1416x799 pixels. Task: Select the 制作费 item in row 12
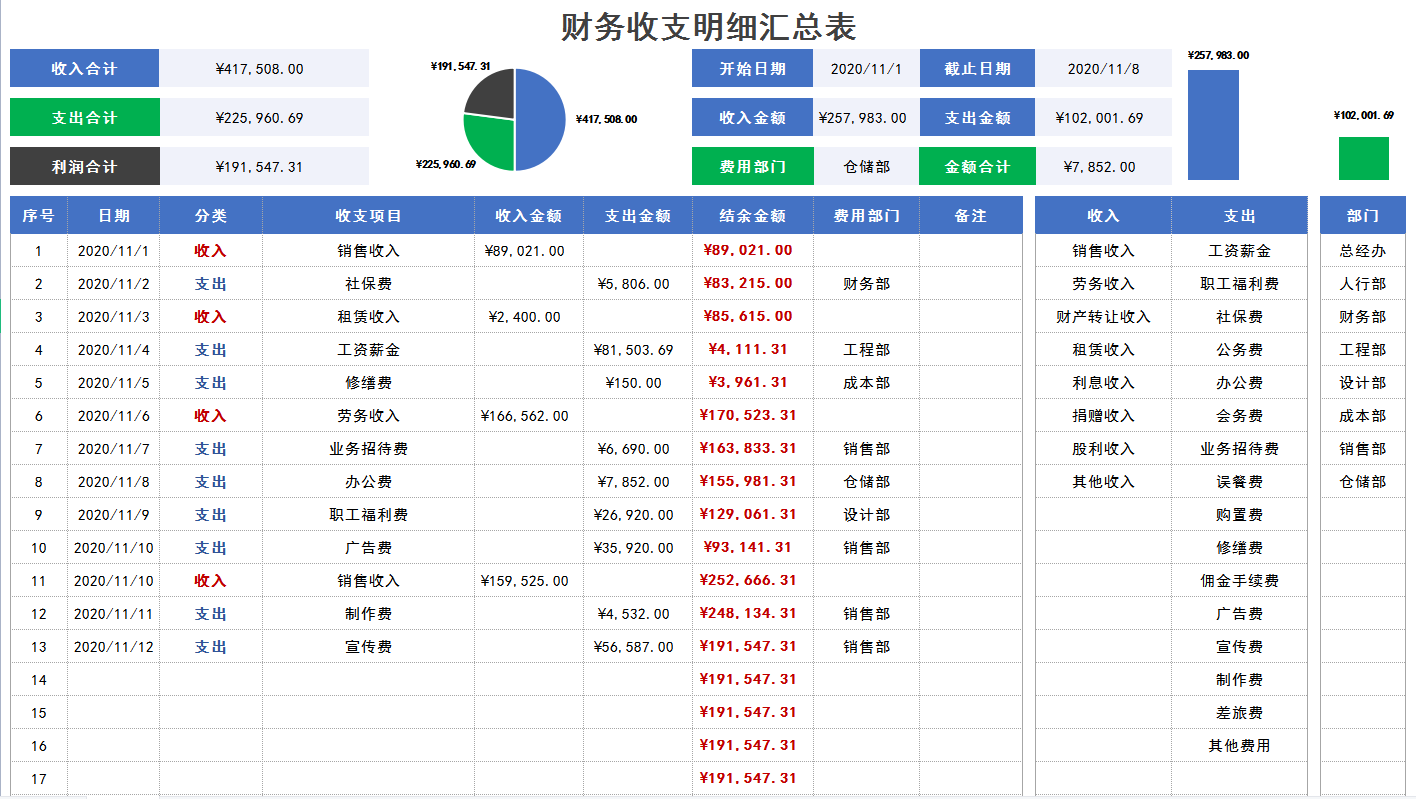click(368, 614)
